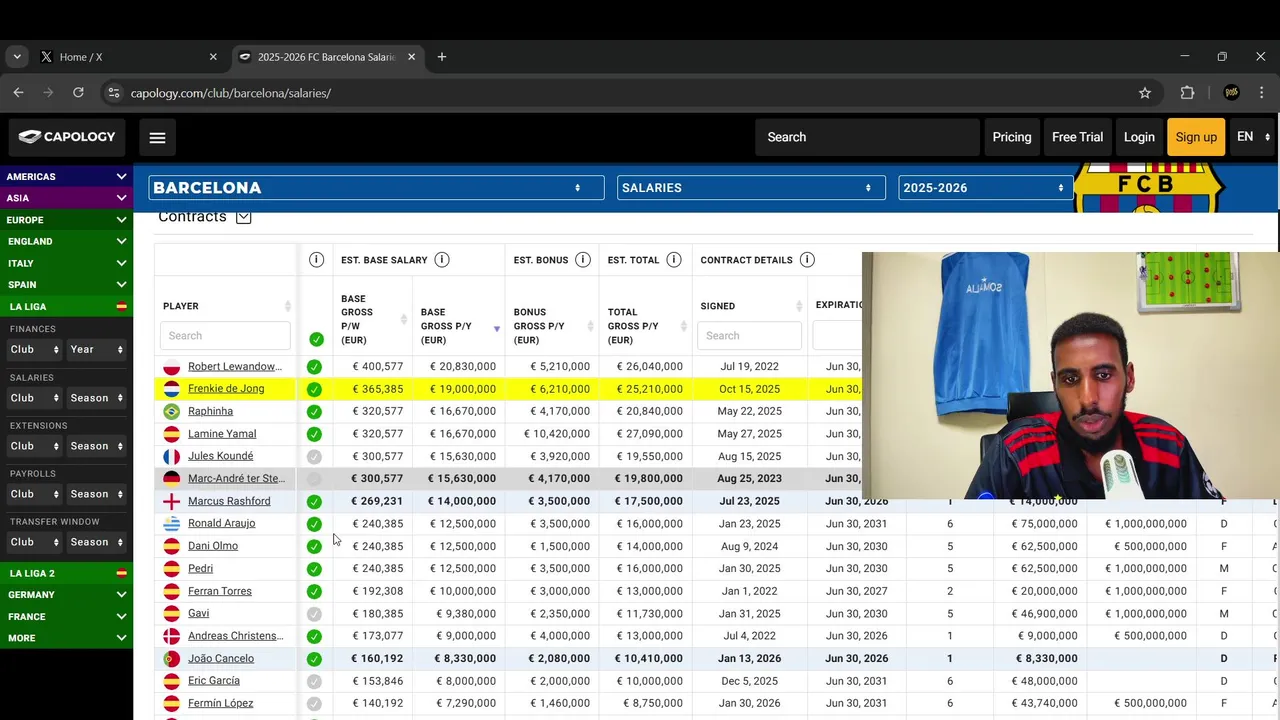This screenshot has width=1280, height=720.
Task: Open Salaries Season dropdown in sidebar
Action: coord(96,398)
